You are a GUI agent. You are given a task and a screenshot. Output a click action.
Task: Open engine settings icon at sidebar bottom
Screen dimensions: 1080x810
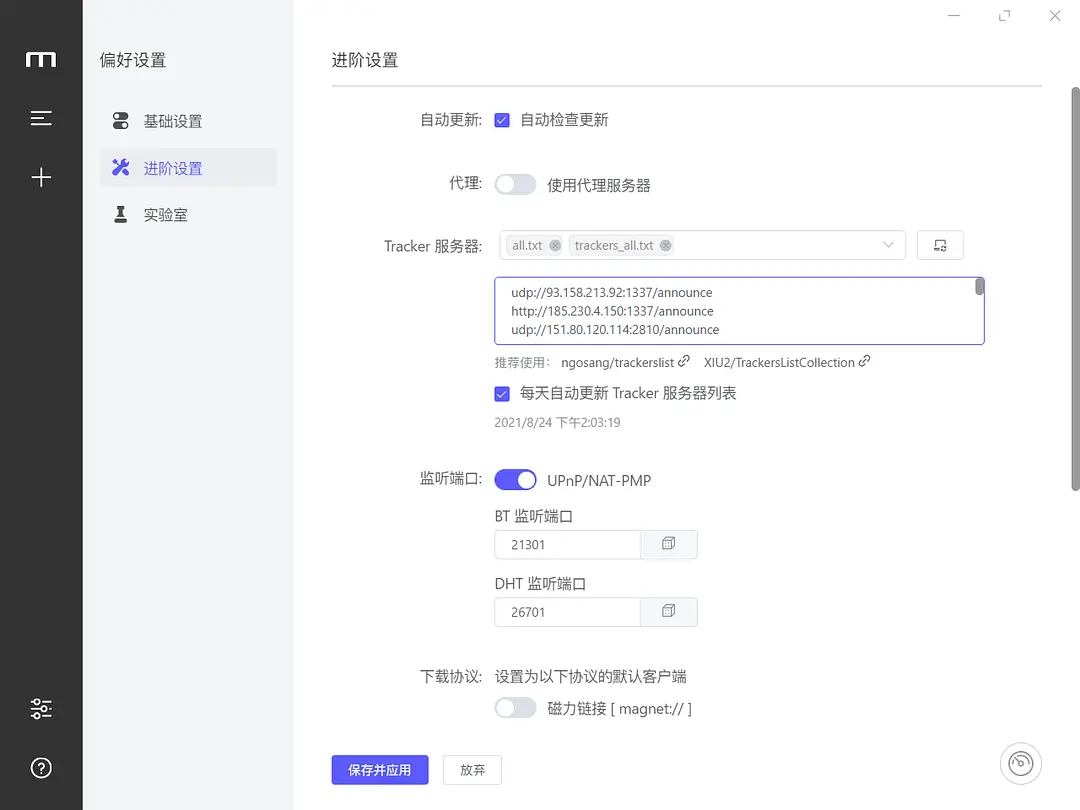pos(41,708)
